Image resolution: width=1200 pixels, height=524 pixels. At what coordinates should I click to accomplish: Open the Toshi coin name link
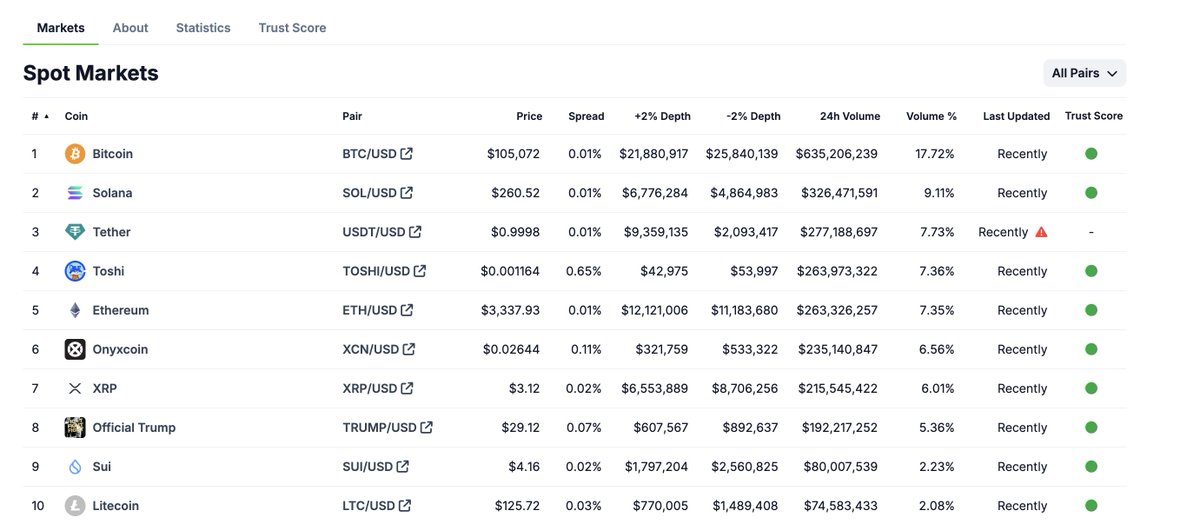pyautogui.click(x=108, y=271)
